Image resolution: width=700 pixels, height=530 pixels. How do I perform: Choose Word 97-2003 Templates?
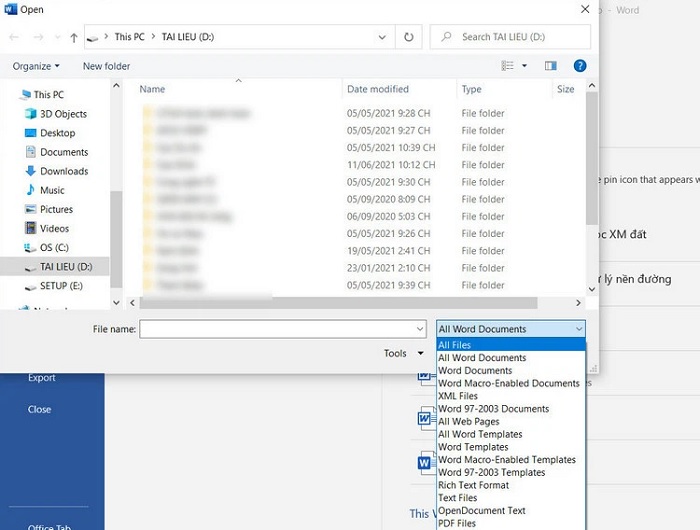tap(511, 472)
